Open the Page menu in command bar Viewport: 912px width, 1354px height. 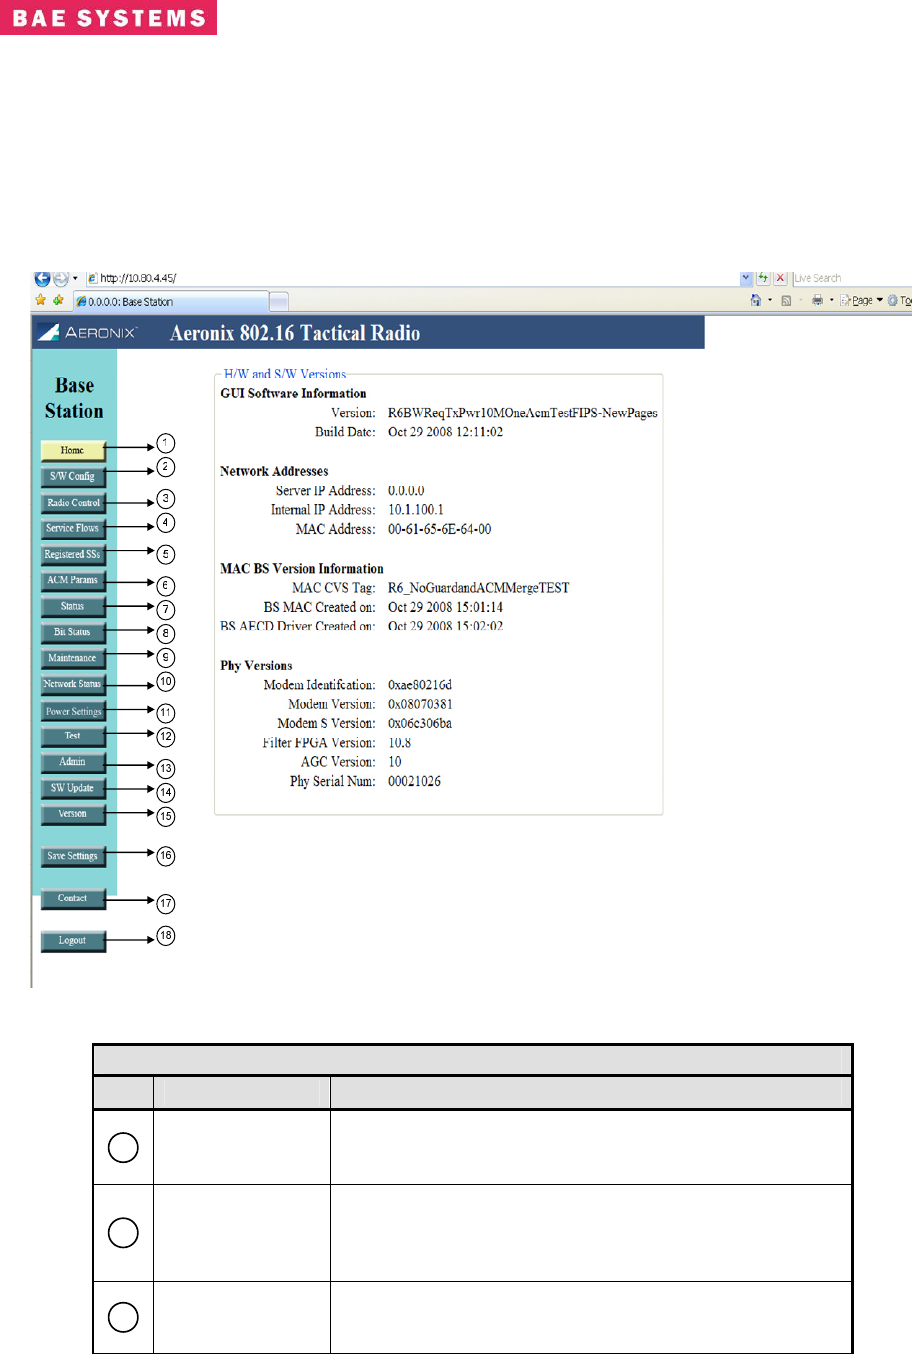861,300
